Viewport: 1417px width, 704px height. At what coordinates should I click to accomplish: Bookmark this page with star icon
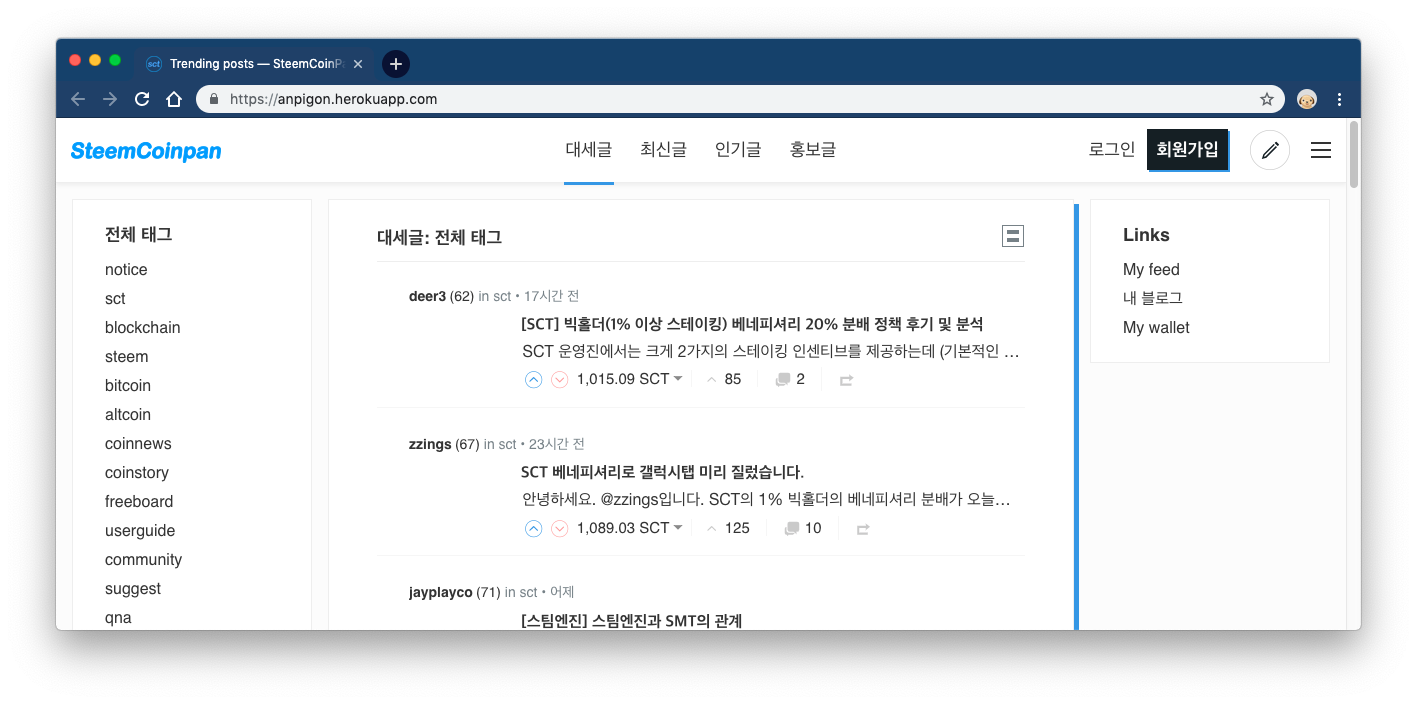pyautogui.click(x=1266, y=99)
